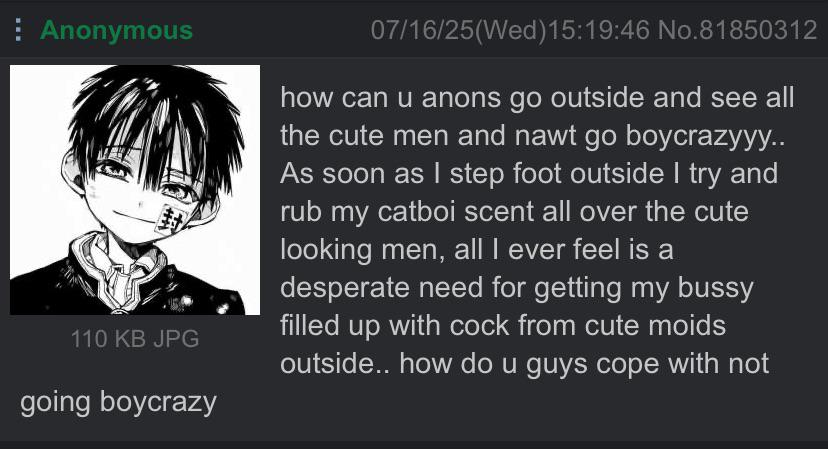Click the (Wed) weekday label

point(510,30)
